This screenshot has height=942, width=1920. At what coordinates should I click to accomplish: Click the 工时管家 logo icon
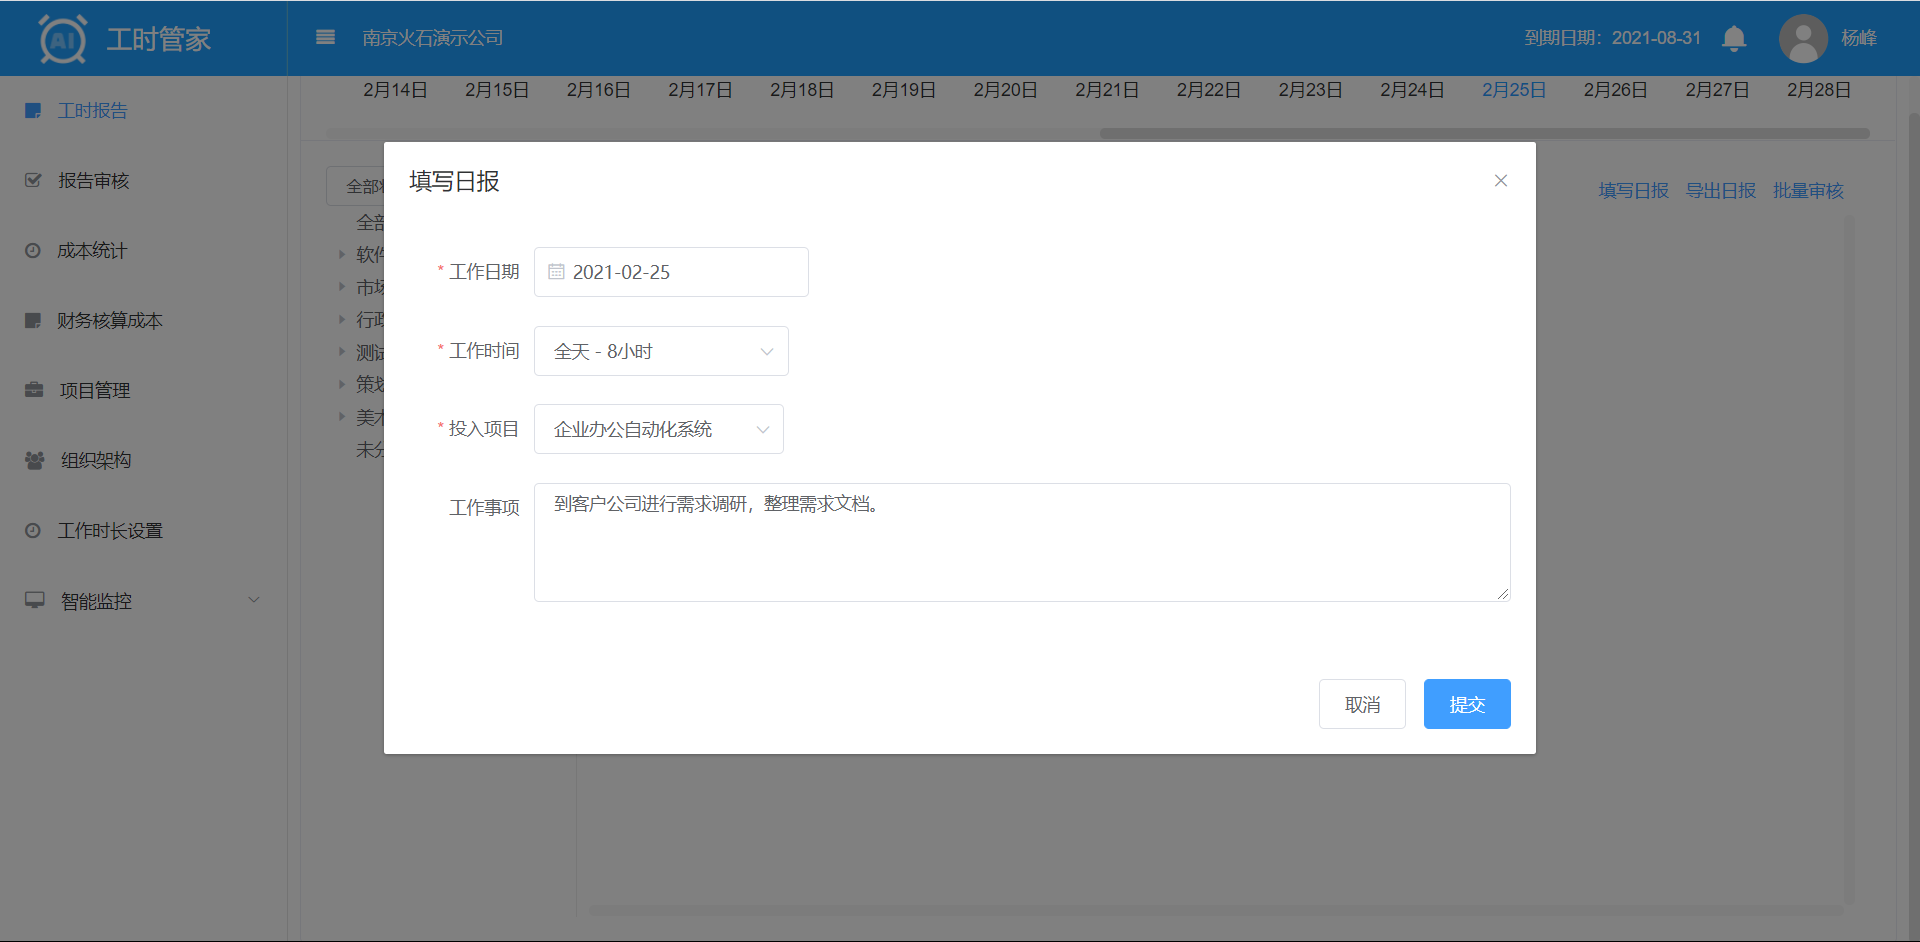62,39
